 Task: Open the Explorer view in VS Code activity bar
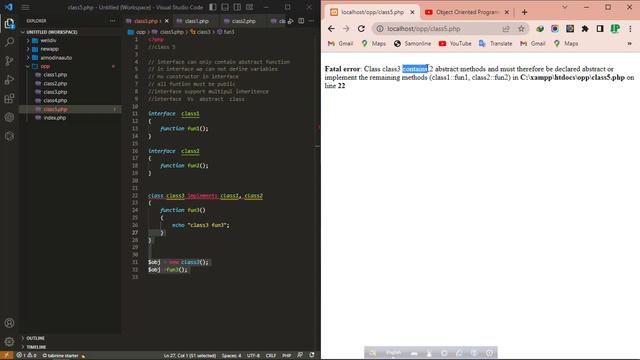tap(9, 23)
